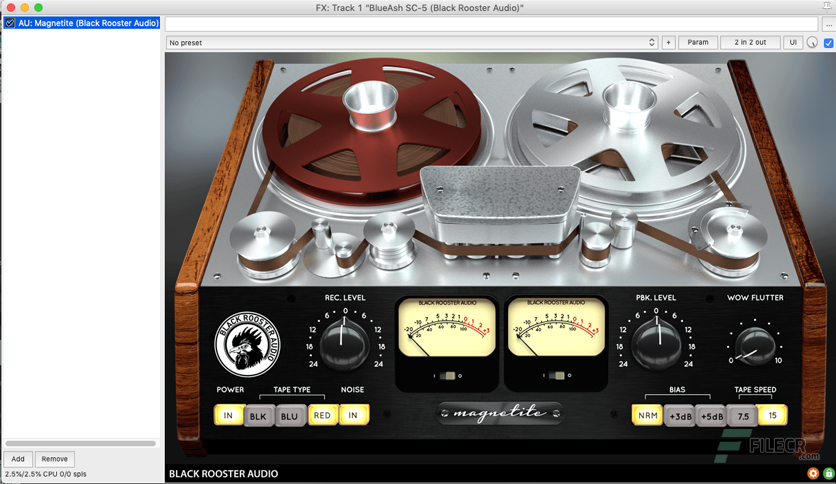Toggle the plugin bypass checkbox at top right
836x484 pixels.
[x=829, y=43]
